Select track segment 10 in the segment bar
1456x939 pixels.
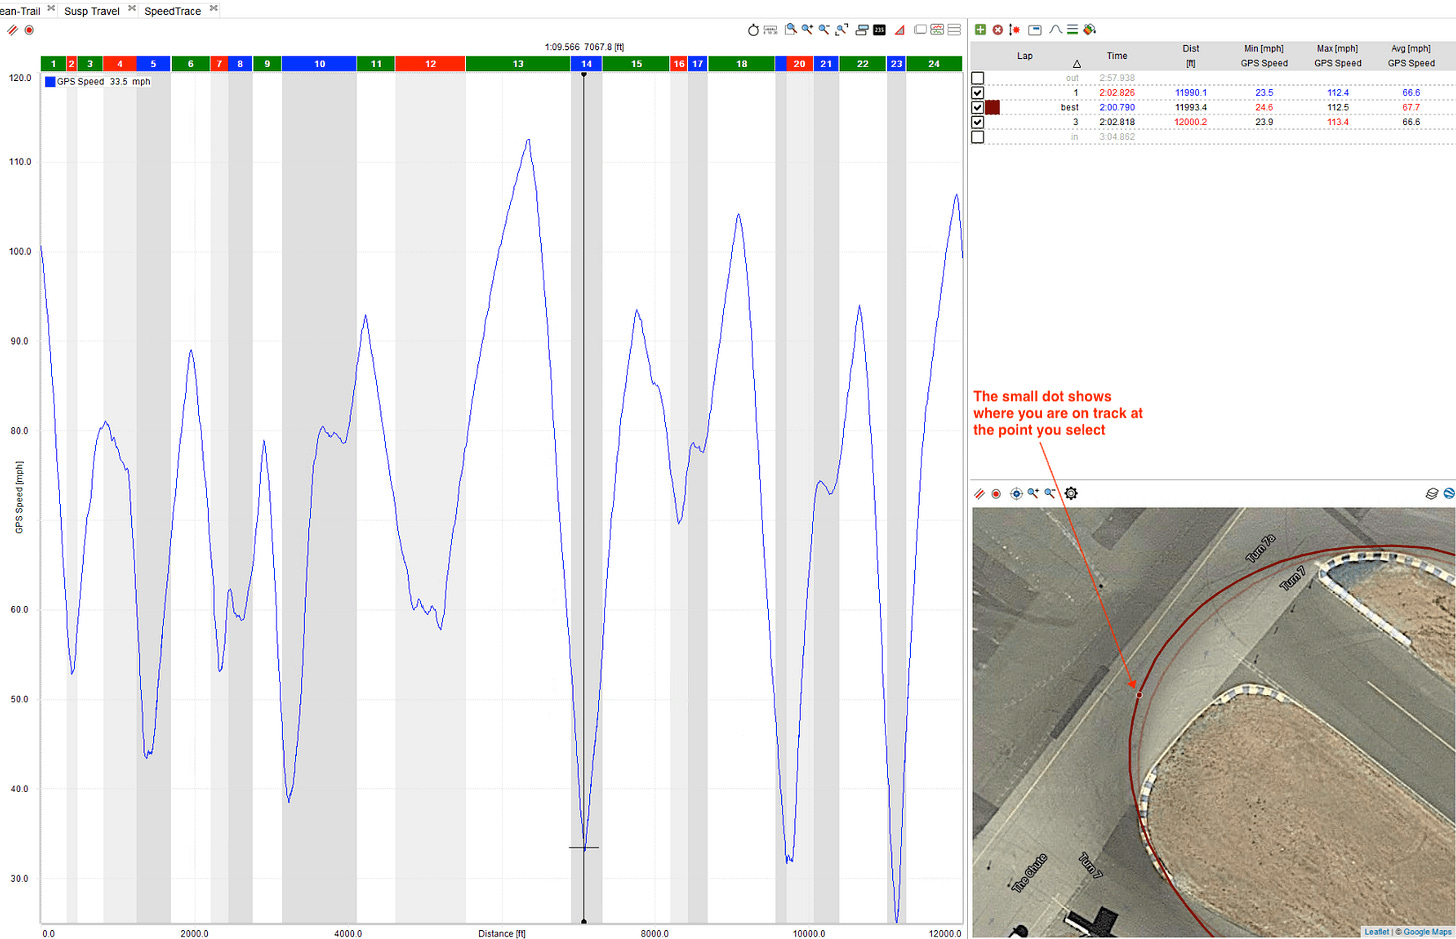319,64
